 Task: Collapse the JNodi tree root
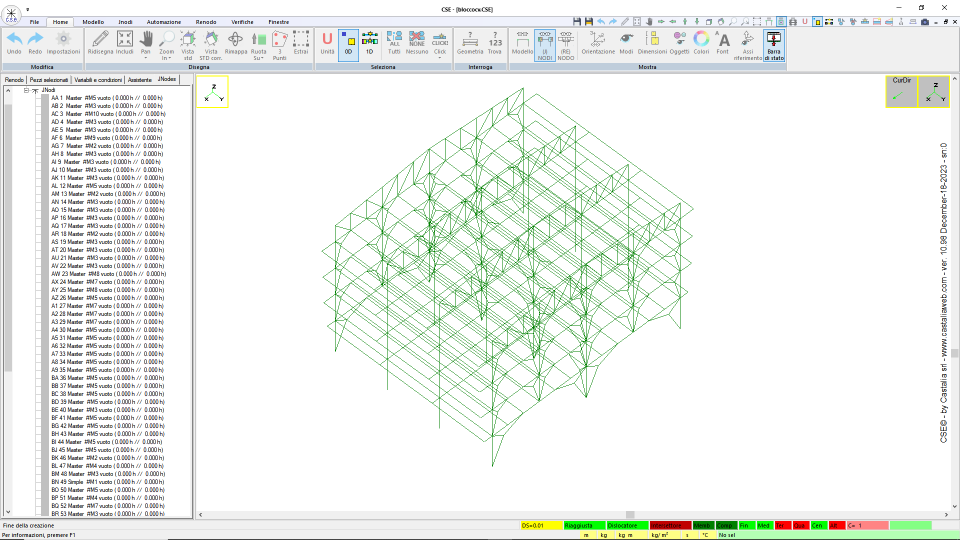click(x=26, y=90)
